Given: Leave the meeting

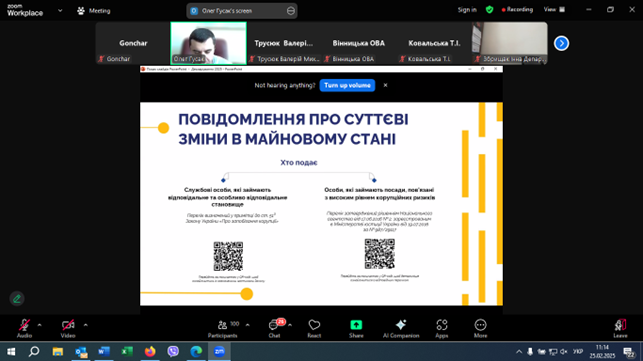Looking at the screenshot, I should (620, 328).
